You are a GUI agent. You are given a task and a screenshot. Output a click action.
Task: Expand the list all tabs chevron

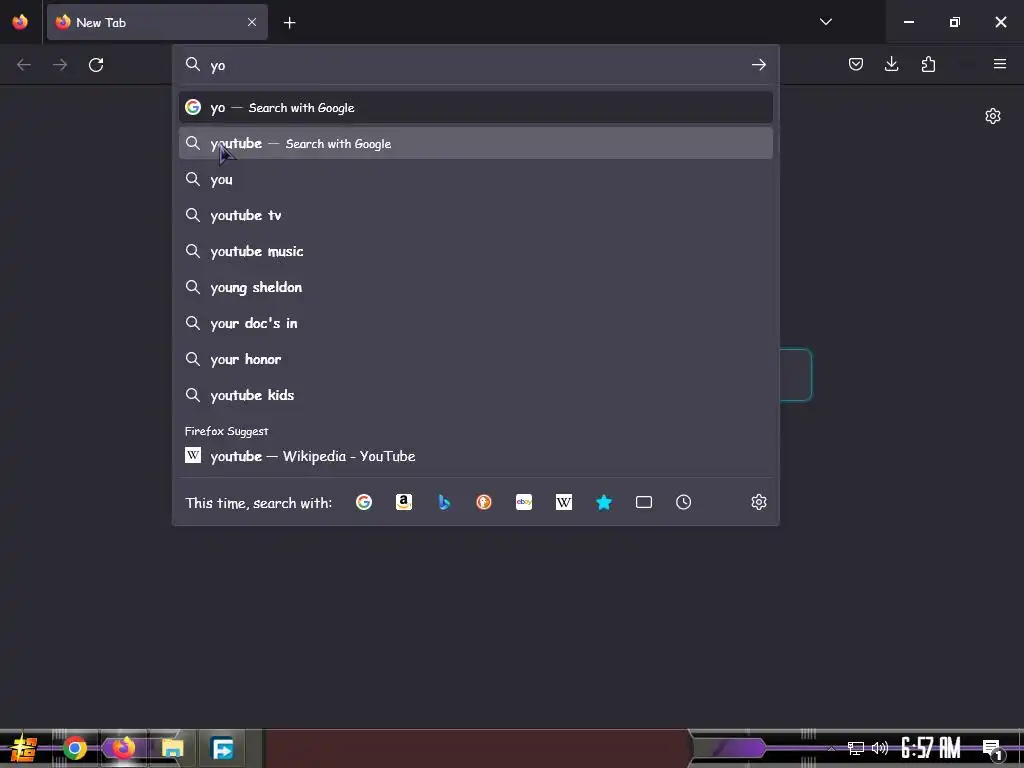[825, 22]
